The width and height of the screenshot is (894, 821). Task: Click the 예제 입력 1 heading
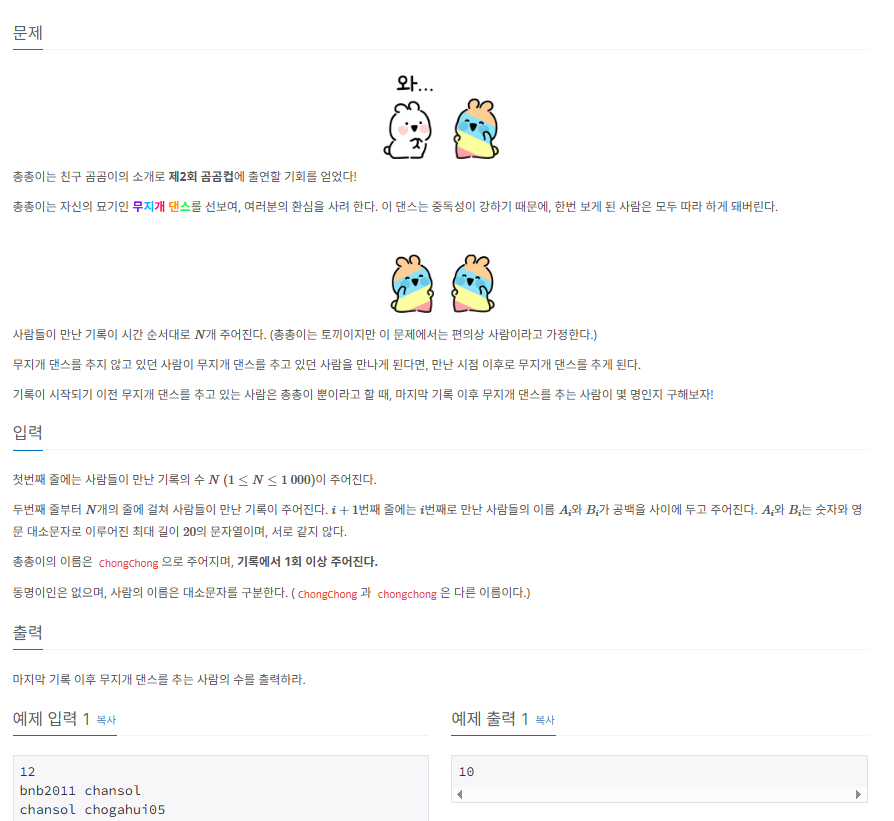(x=51, y=719)
